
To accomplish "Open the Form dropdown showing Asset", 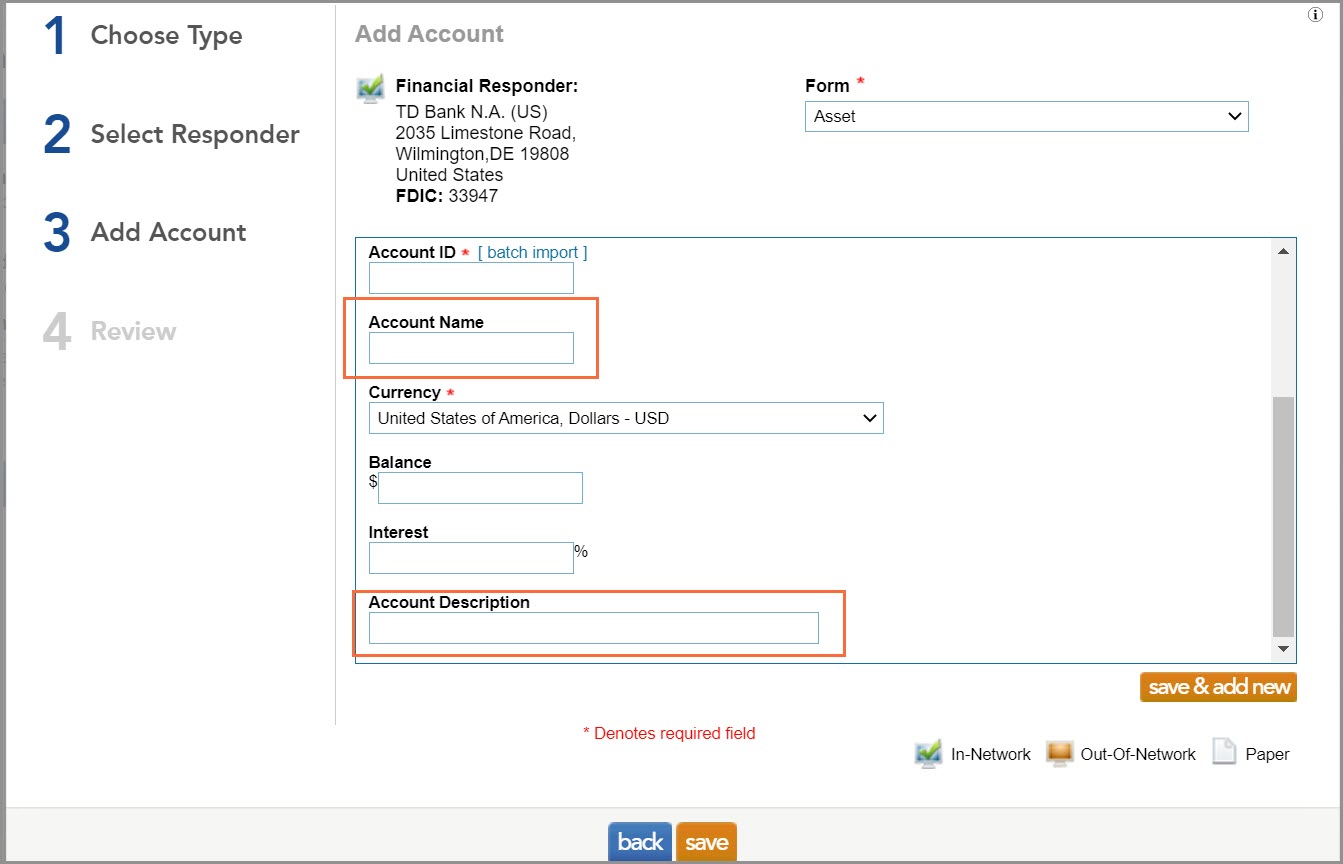I will (1026, 117).
